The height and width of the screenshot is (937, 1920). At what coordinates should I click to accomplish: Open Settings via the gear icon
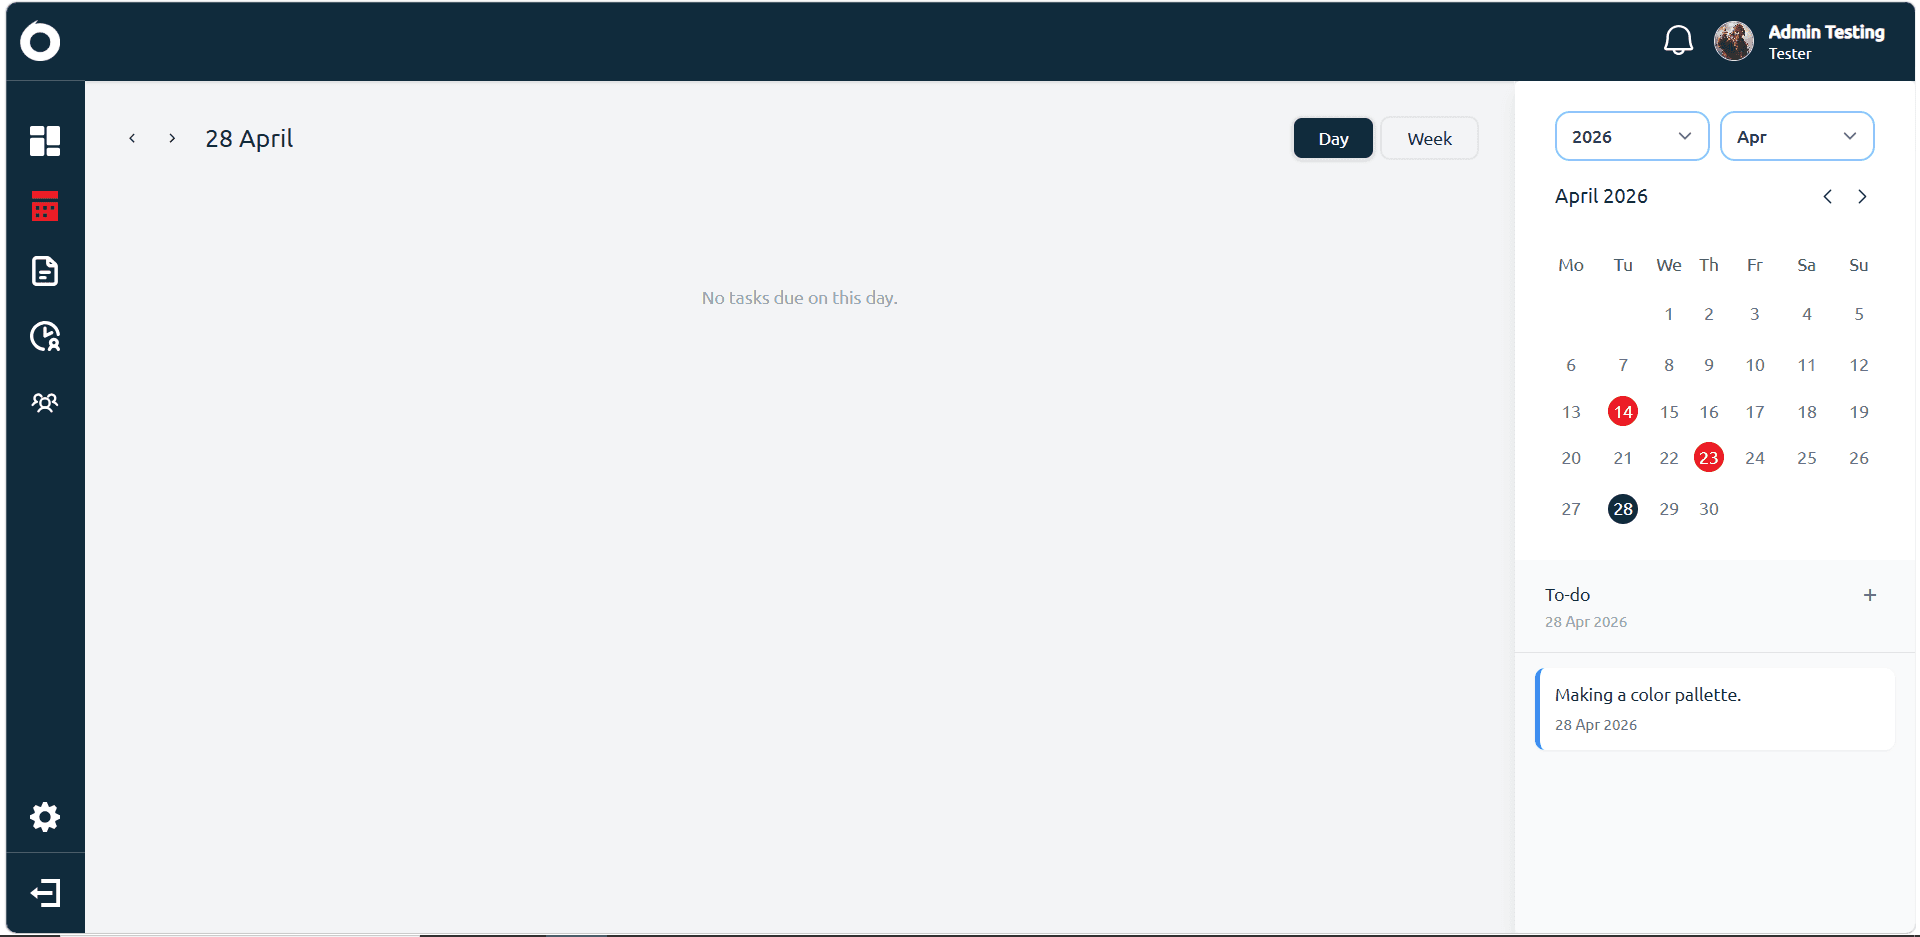coord(45,817)
